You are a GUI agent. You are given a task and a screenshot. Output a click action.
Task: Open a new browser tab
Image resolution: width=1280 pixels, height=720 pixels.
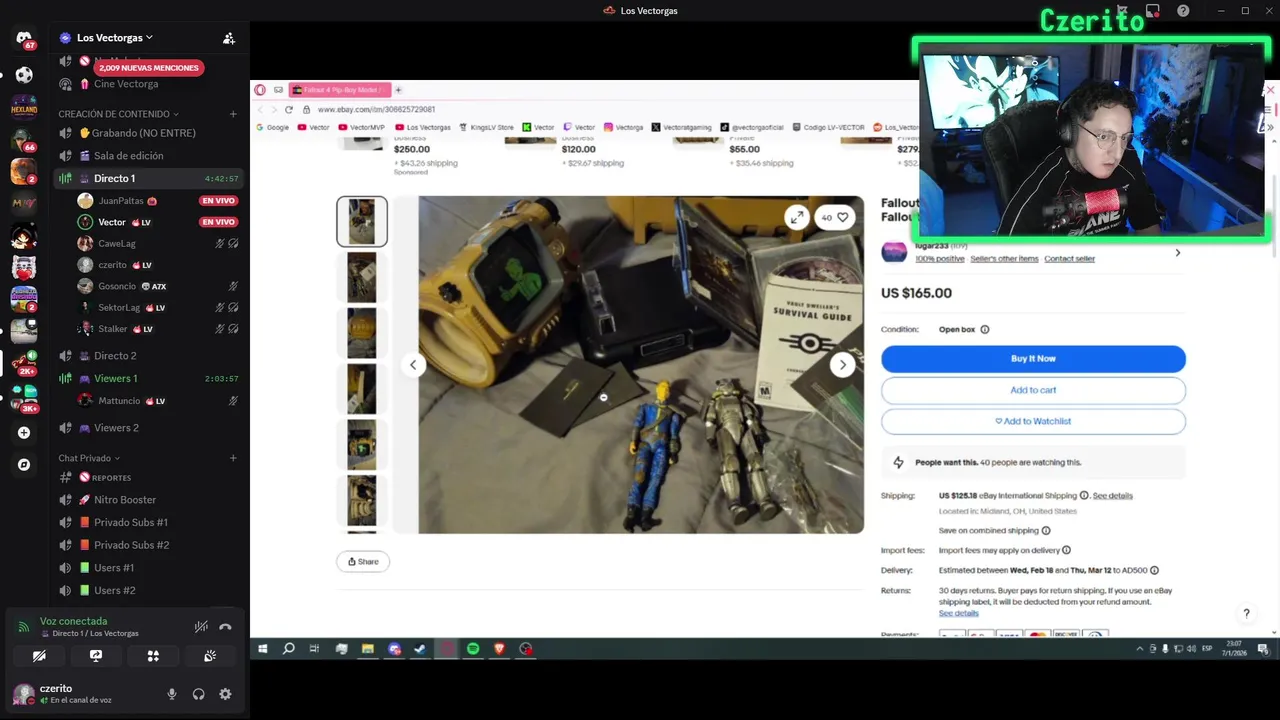398,90
